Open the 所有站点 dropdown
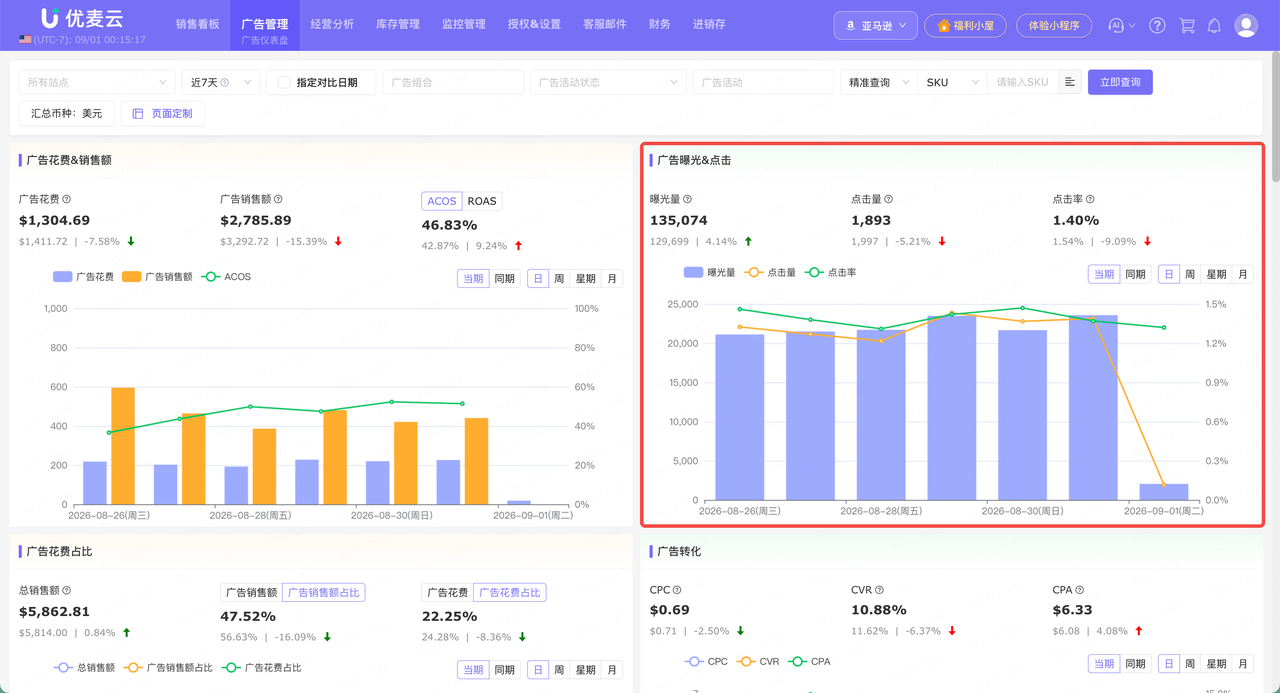Image resolution: width=1280 pixels, height=693 pixels. click(x=97, y=83)
